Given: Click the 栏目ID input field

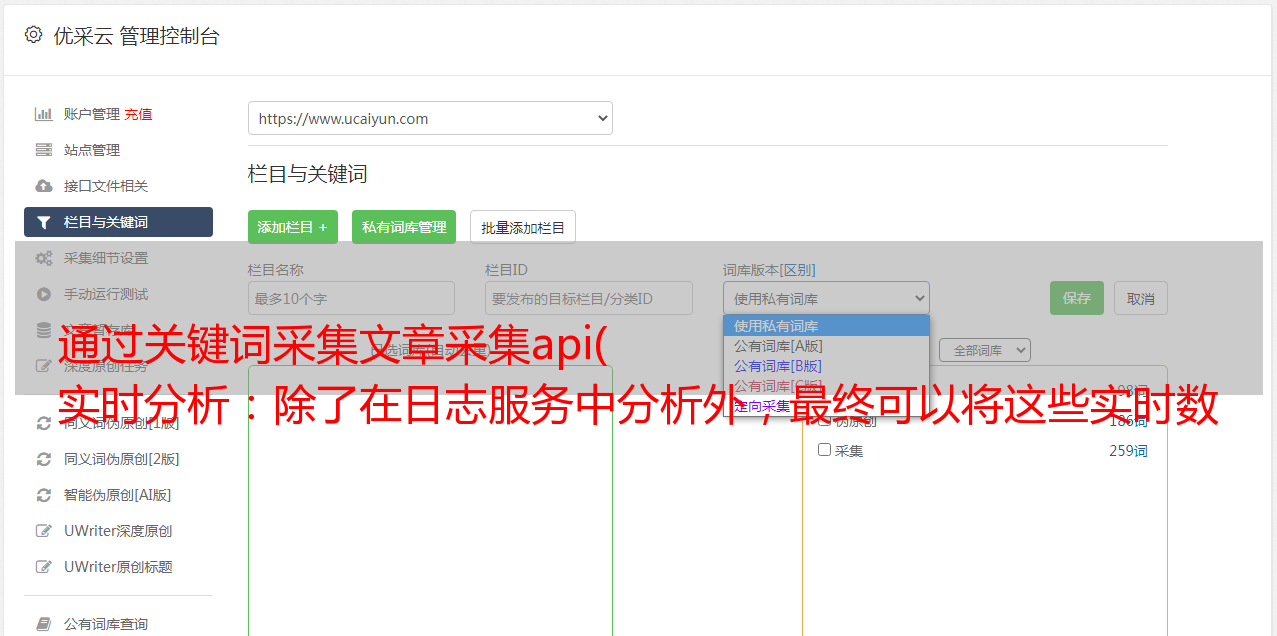Looking at the screenshot, I should click(589, 298).
